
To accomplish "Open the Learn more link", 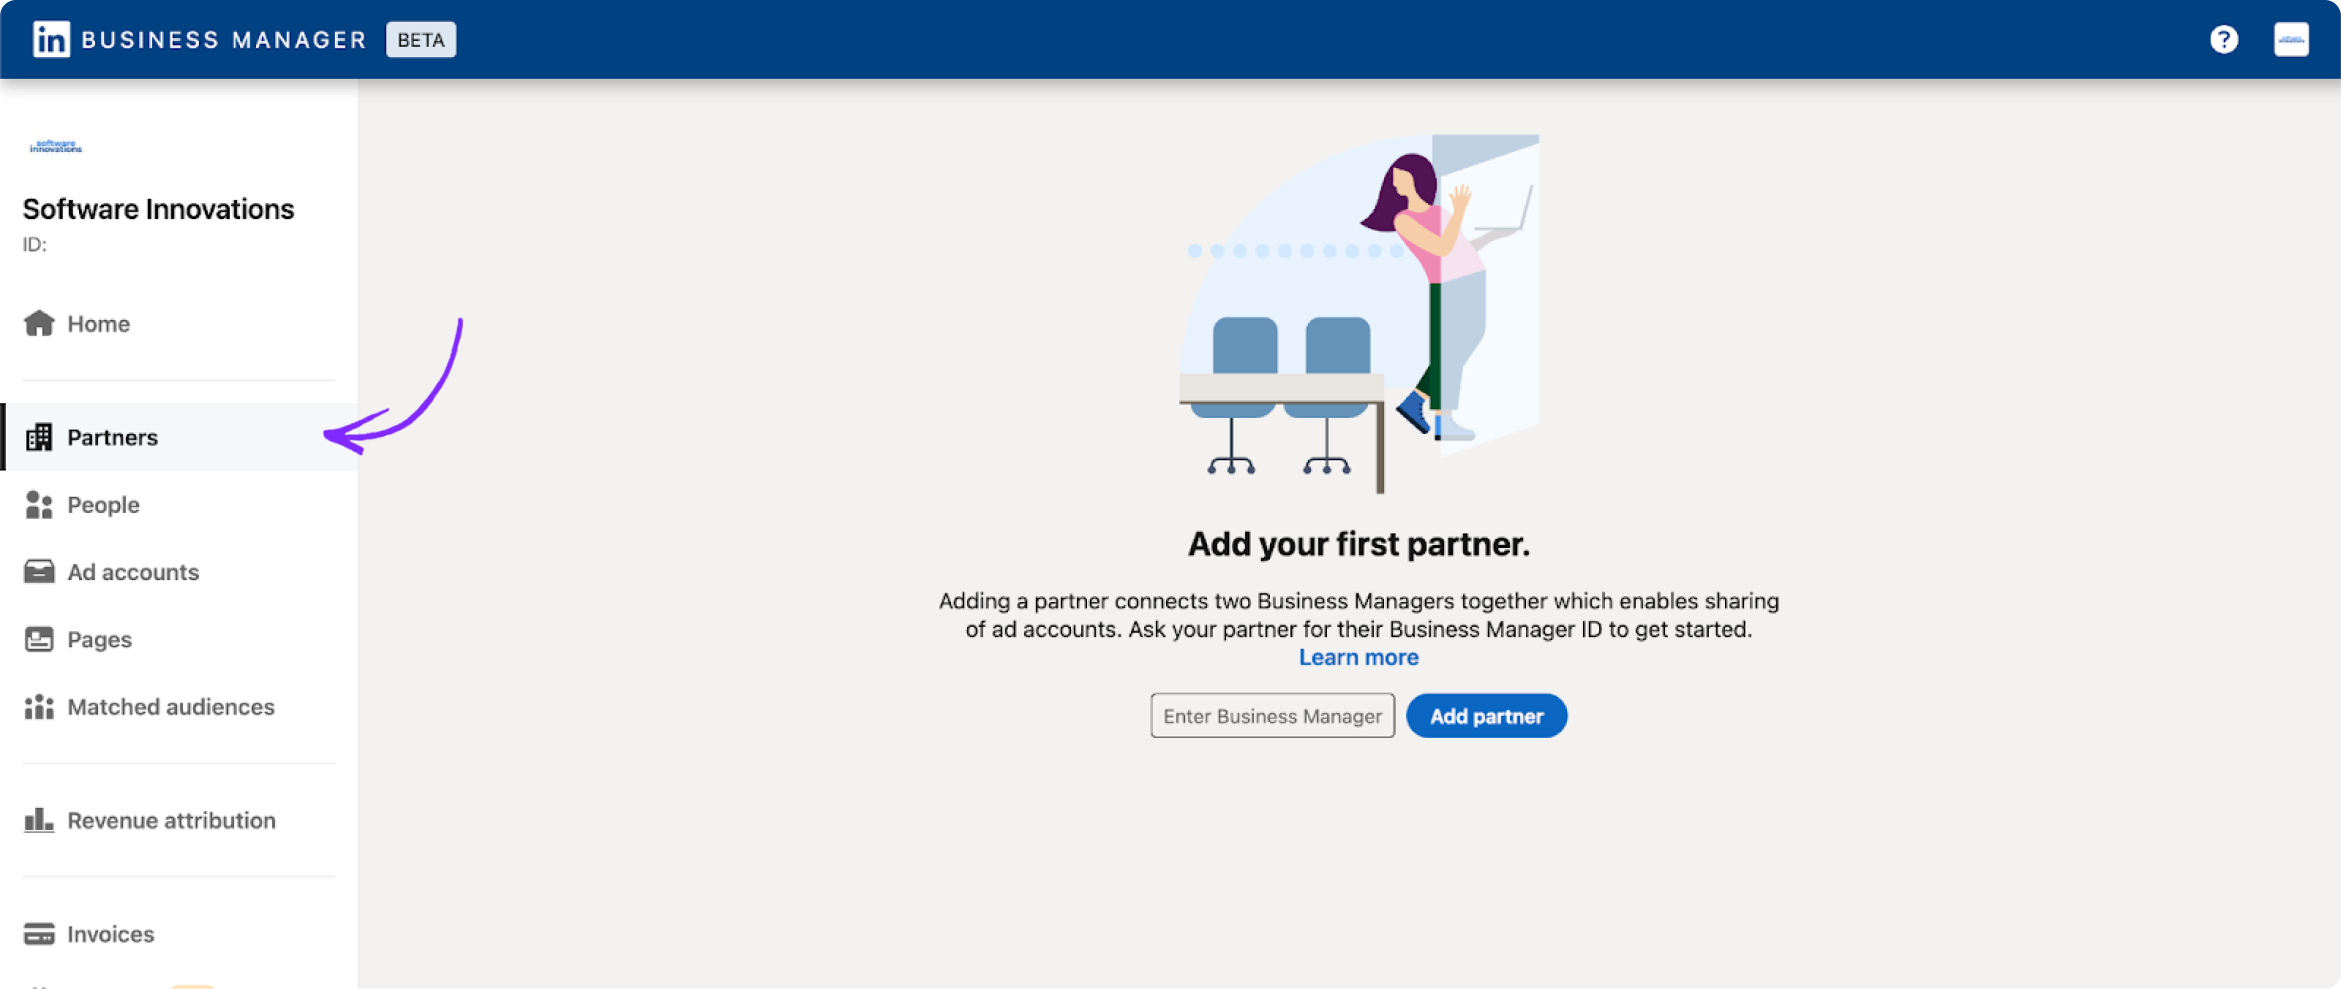I will (x=1358, y=656).
